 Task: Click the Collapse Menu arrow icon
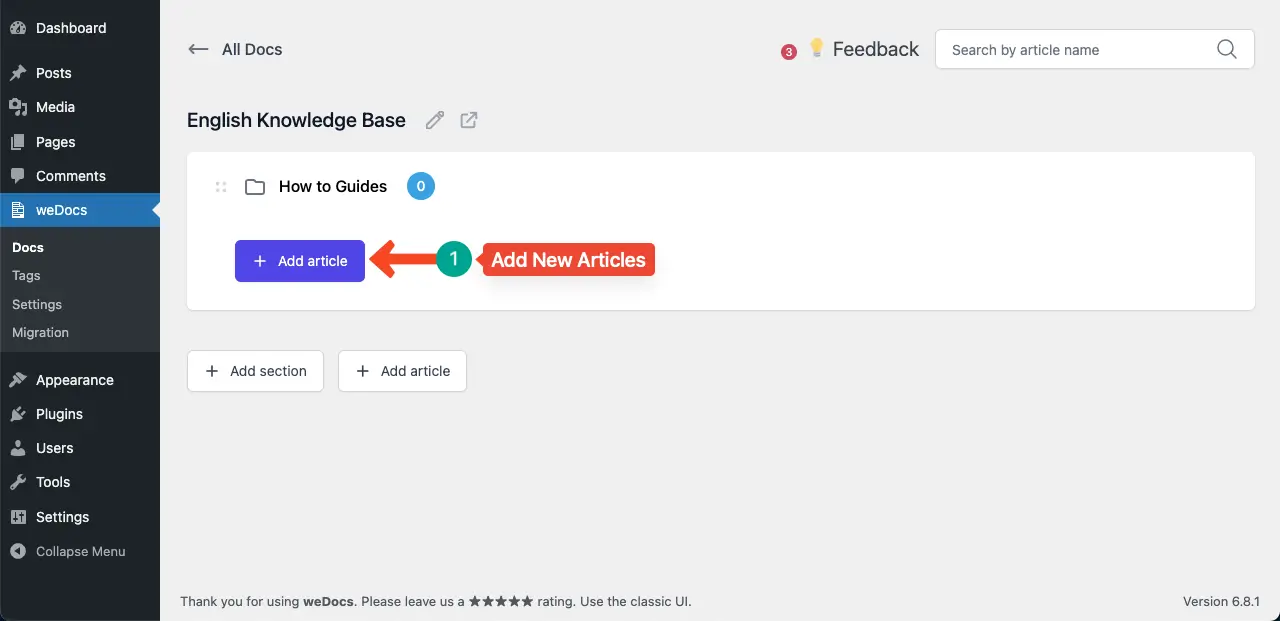pos(18,551)
